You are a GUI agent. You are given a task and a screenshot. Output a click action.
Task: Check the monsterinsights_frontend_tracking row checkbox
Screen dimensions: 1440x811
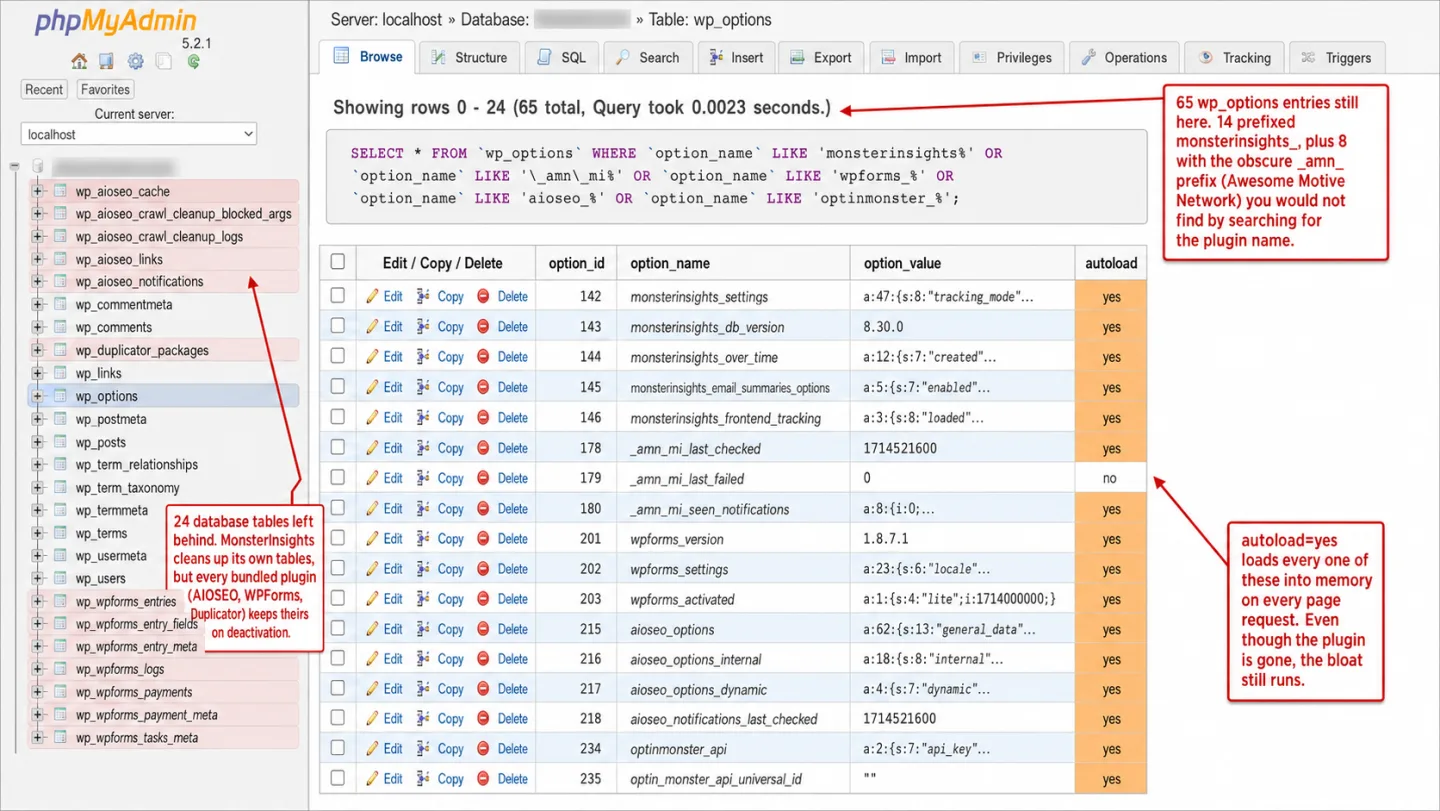pos(338,417)
